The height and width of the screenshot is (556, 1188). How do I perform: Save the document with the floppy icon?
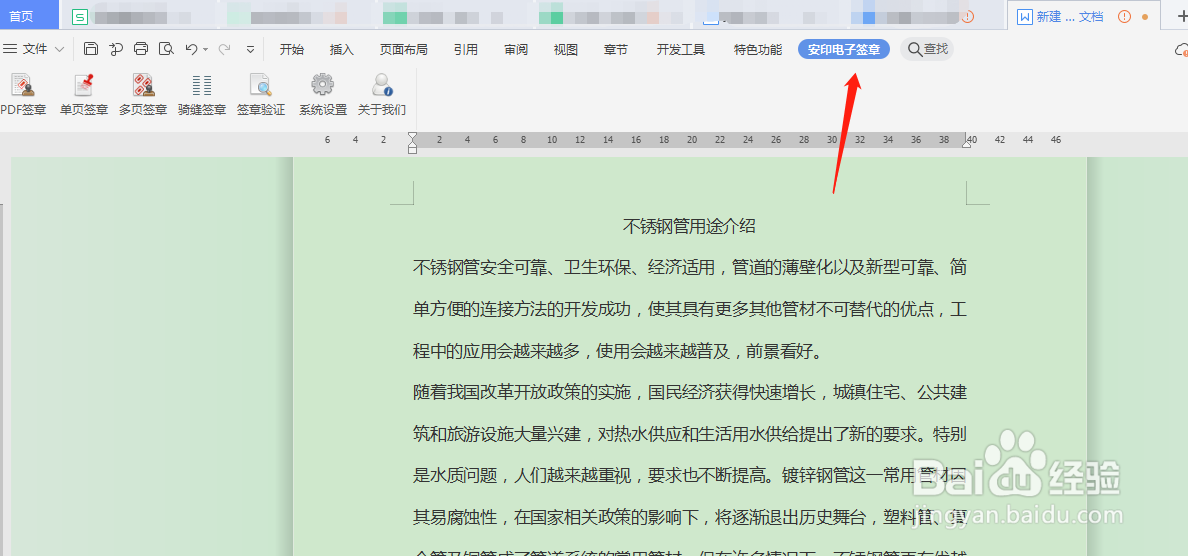point(91,49)
